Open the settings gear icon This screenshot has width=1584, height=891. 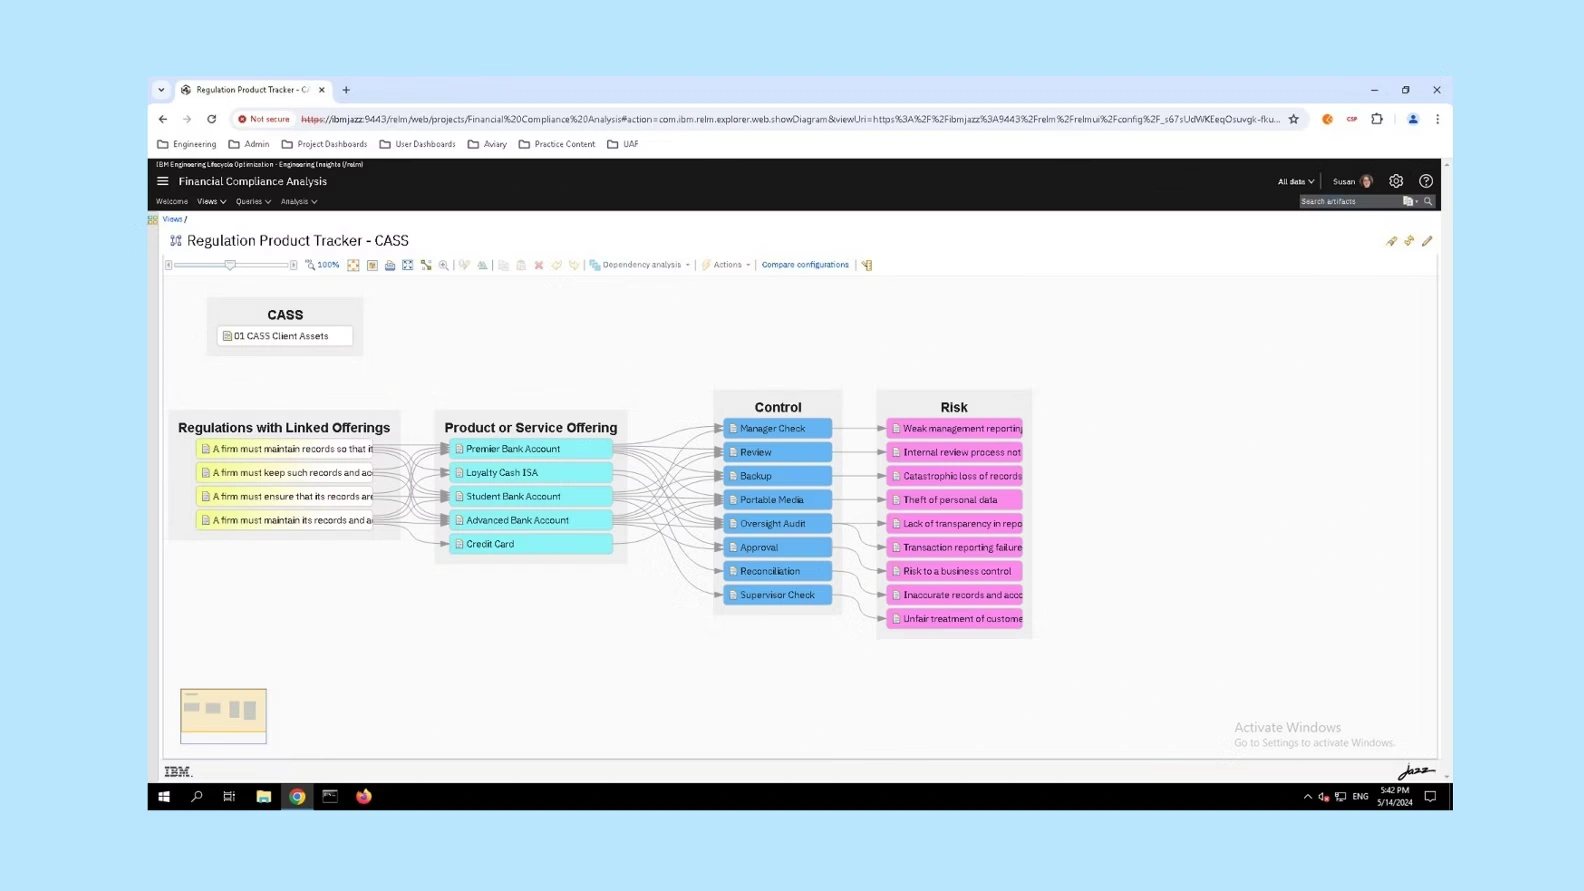[1396, 181]
